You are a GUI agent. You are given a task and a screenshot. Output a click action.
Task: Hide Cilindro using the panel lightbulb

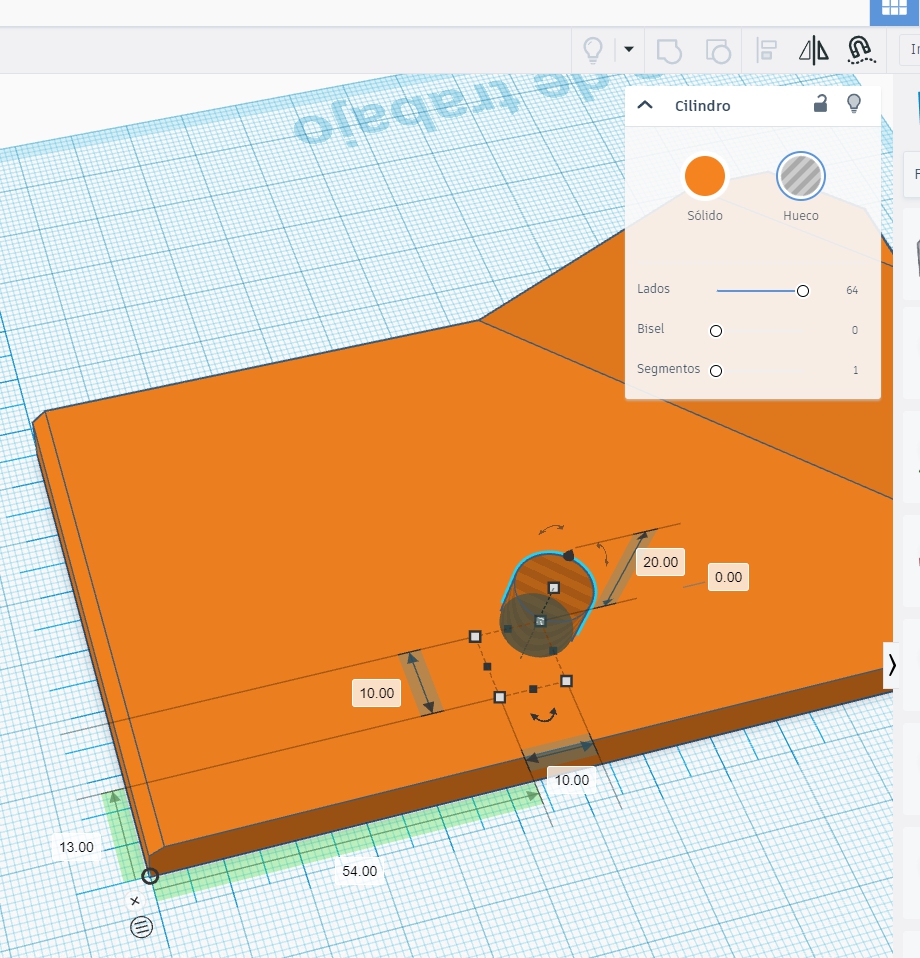[854, 104]
